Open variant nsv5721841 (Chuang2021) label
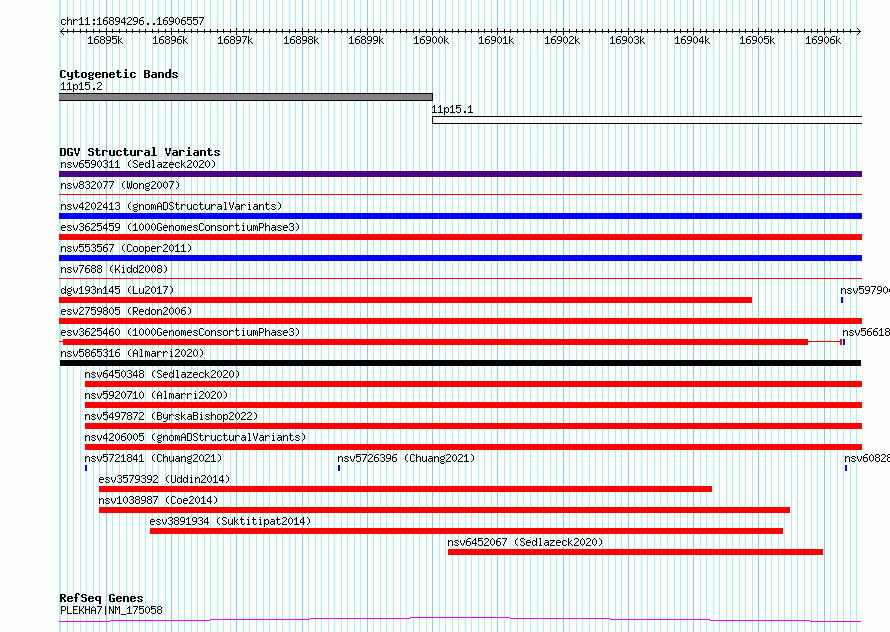The height and width of the screenshot is (632, 890). click(x=153, y=458)
